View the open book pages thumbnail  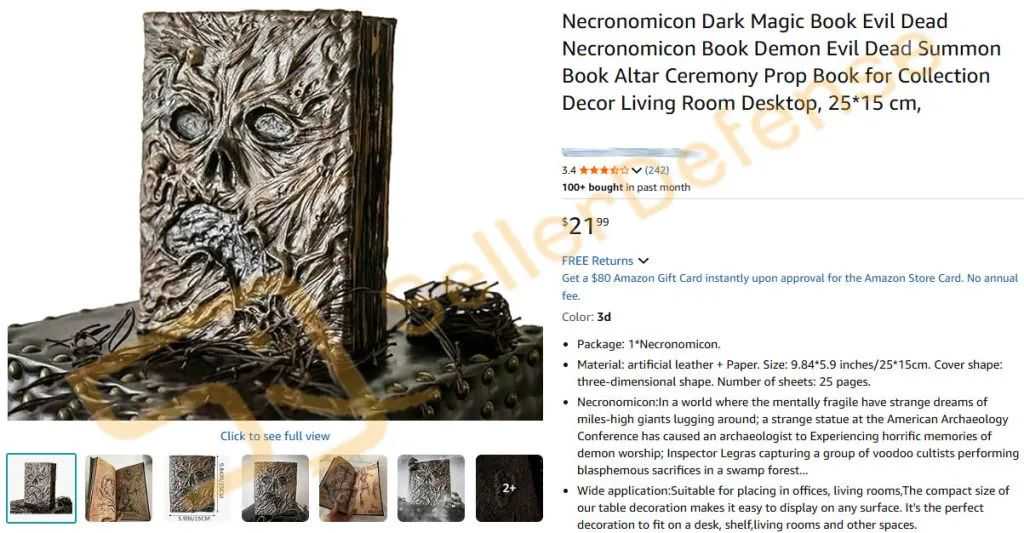pyautogui.click(x=119, y=488)
